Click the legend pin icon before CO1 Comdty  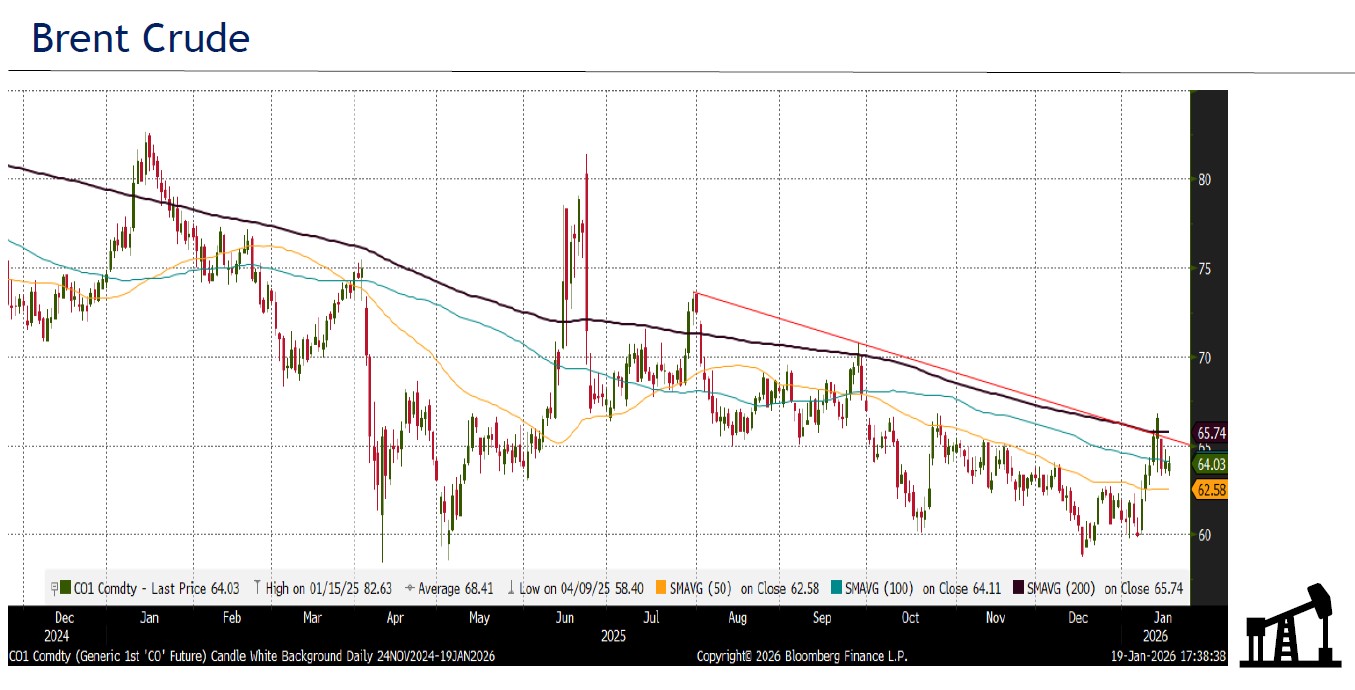pos(53,588)
